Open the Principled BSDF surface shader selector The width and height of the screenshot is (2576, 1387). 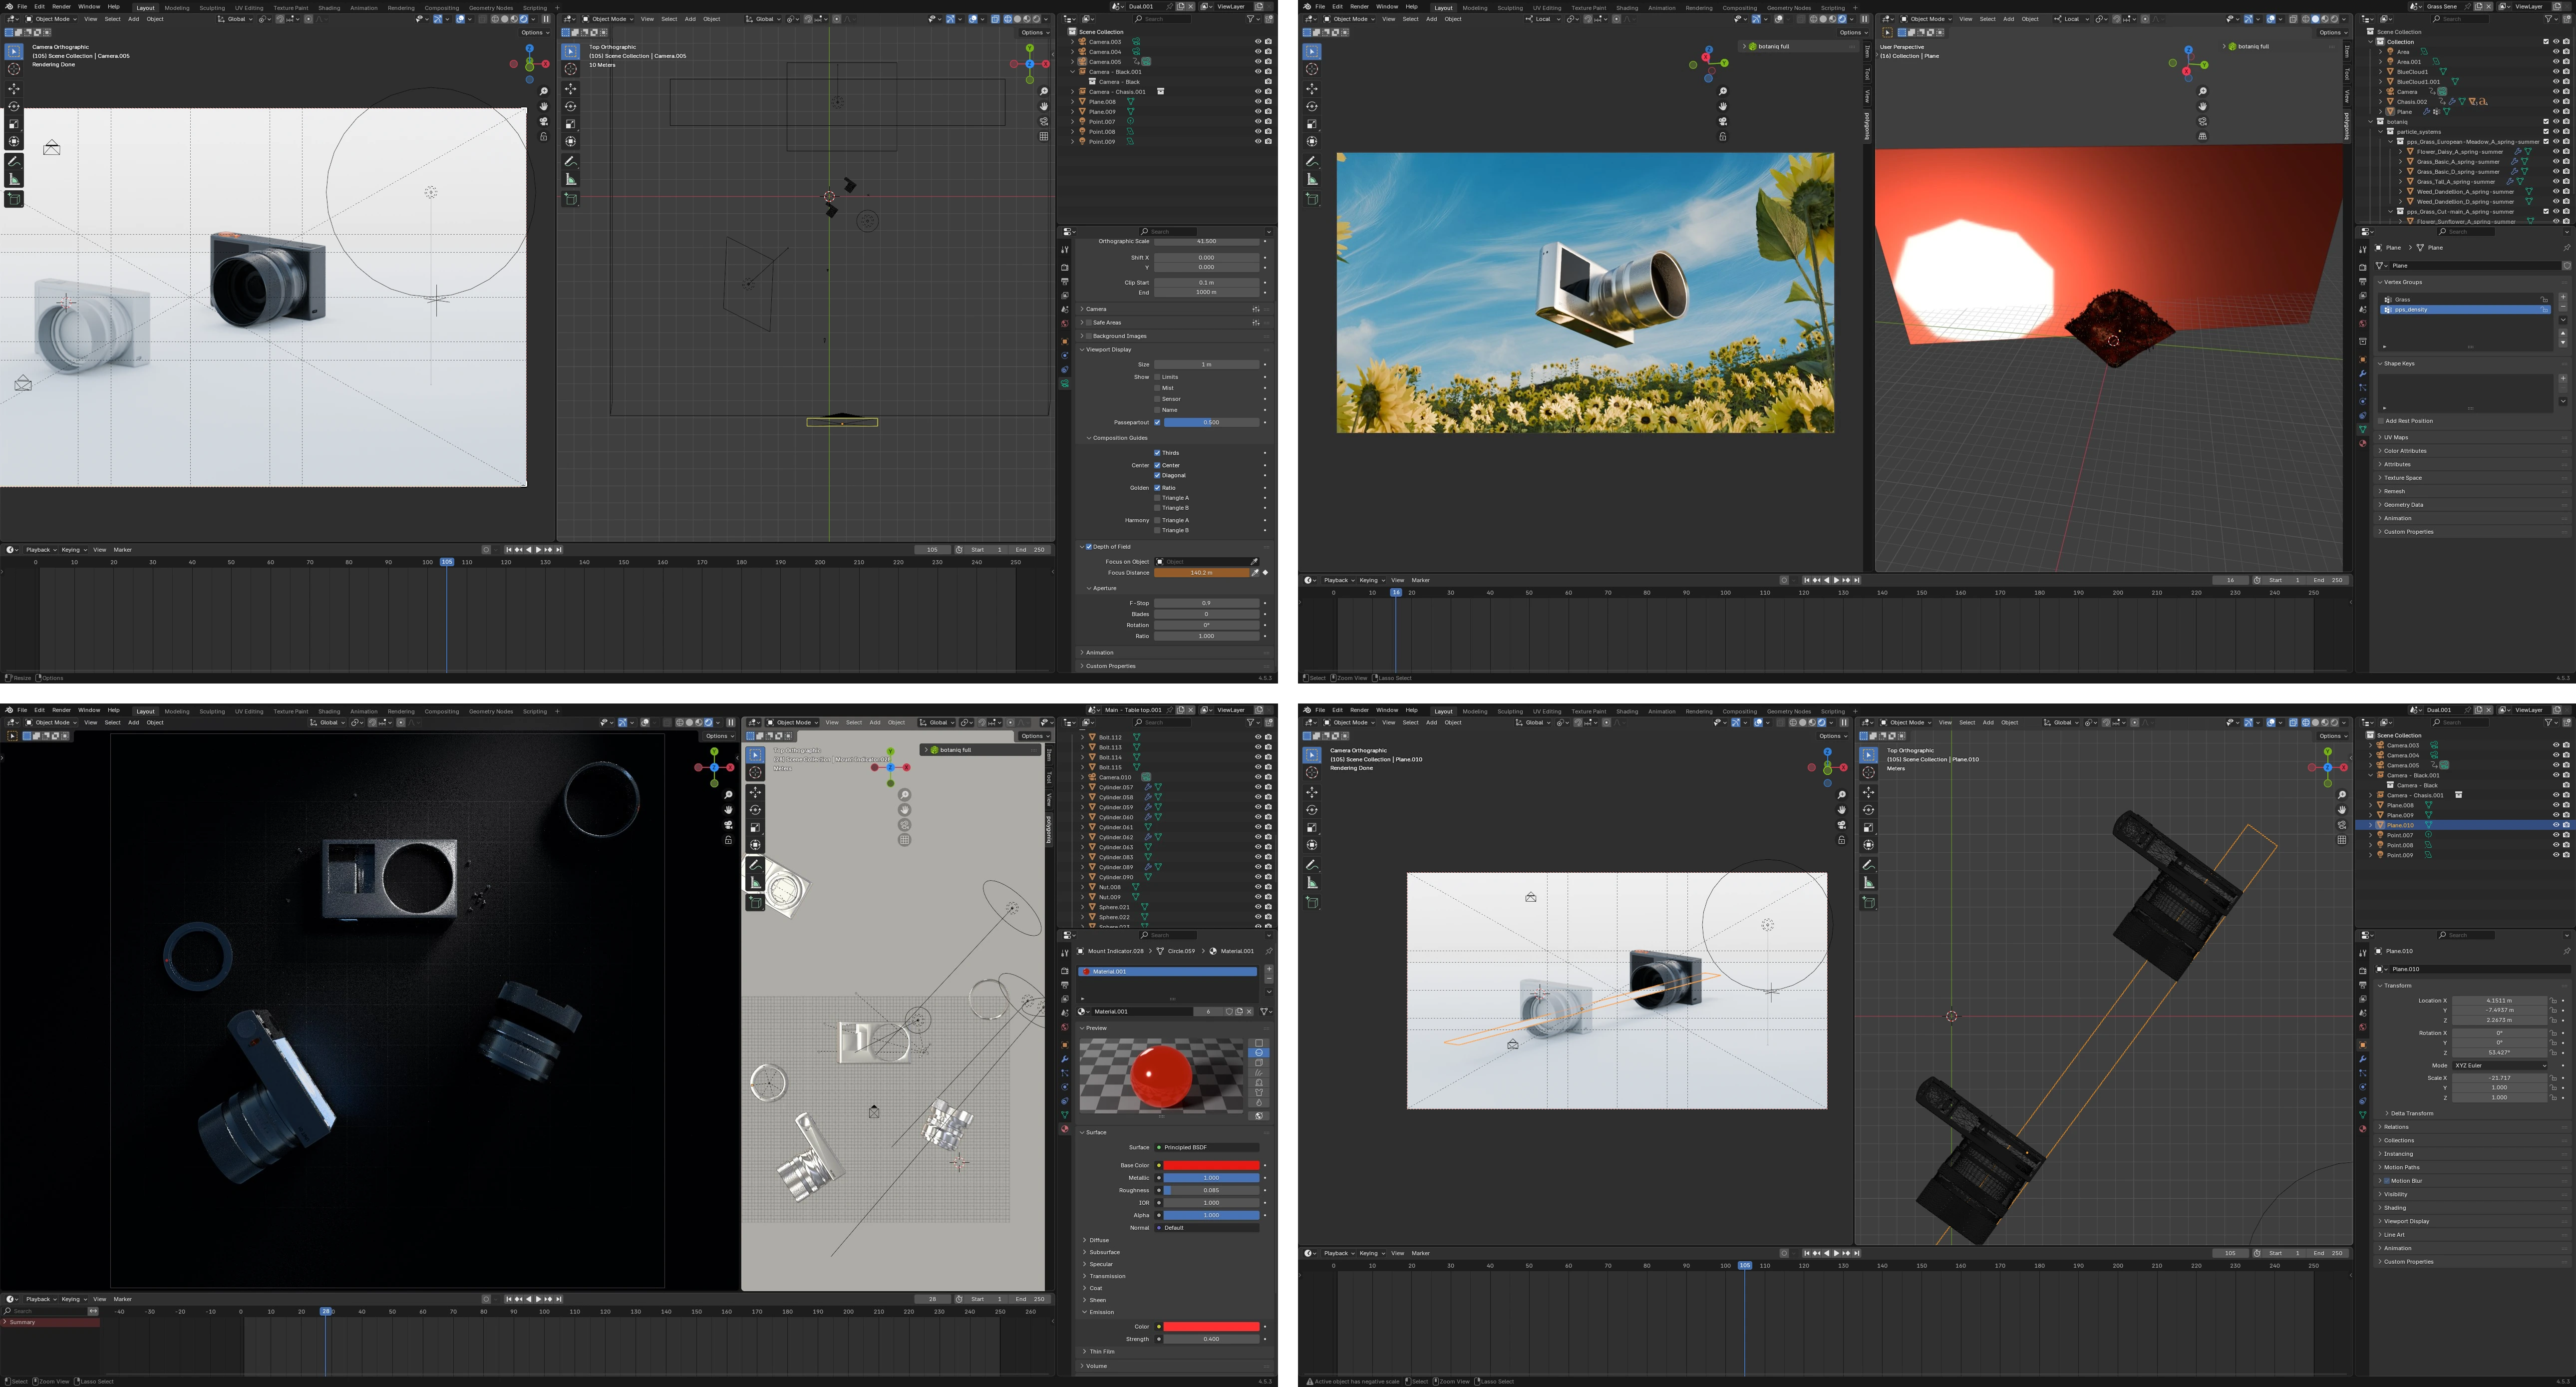click(x=1207, y=1147)
